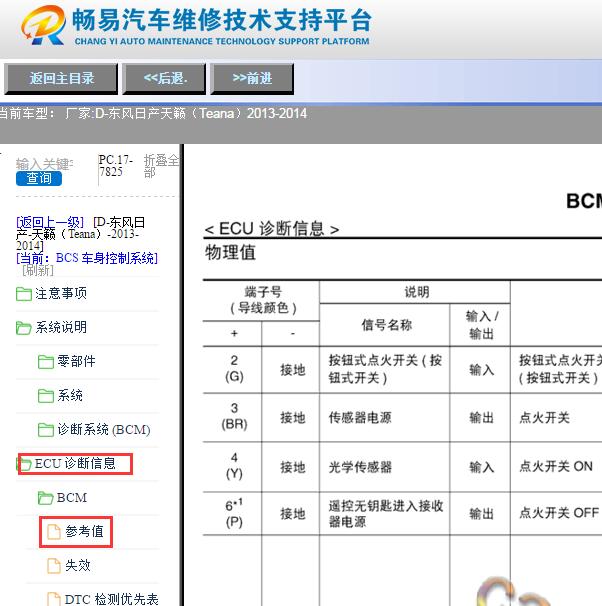Click the document icon beside 失效

tap(54, 566)
